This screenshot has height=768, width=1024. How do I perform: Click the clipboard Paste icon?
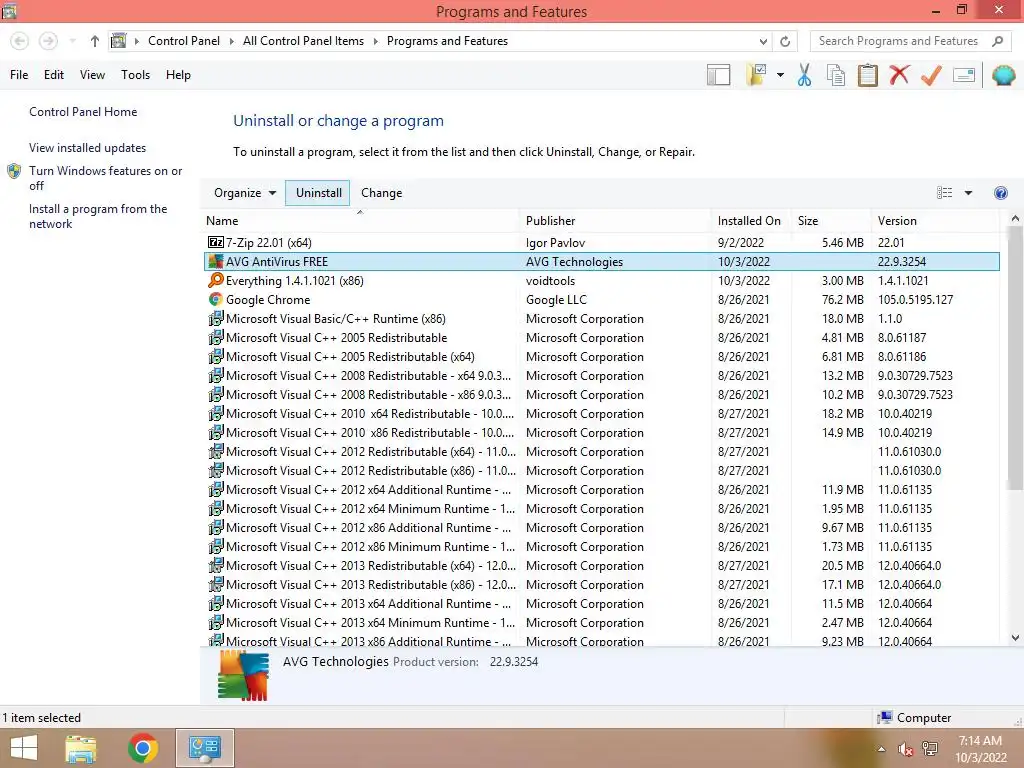coord(867,75)
